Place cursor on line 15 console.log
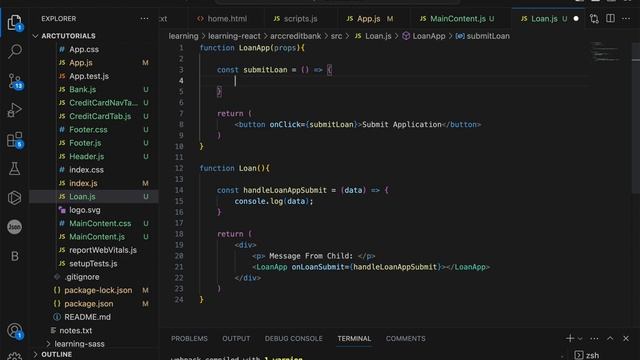This screenshot has width=640, height=360. tap(273, 201)
